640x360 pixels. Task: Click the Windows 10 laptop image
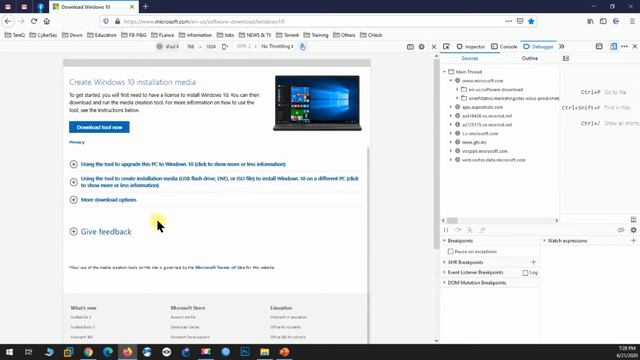point(317,103)
